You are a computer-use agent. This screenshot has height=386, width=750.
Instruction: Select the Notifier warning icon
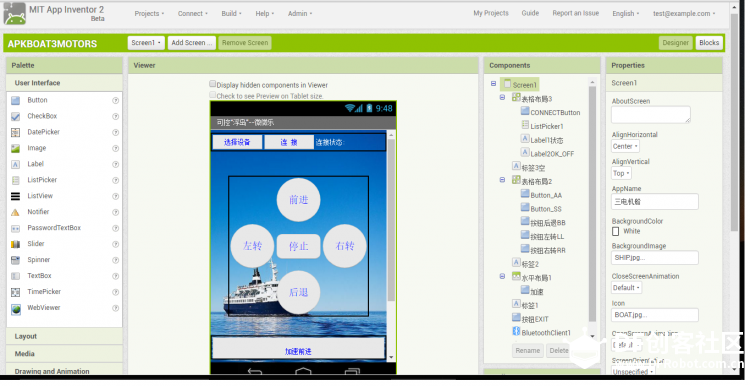click(x=15, y=212)
